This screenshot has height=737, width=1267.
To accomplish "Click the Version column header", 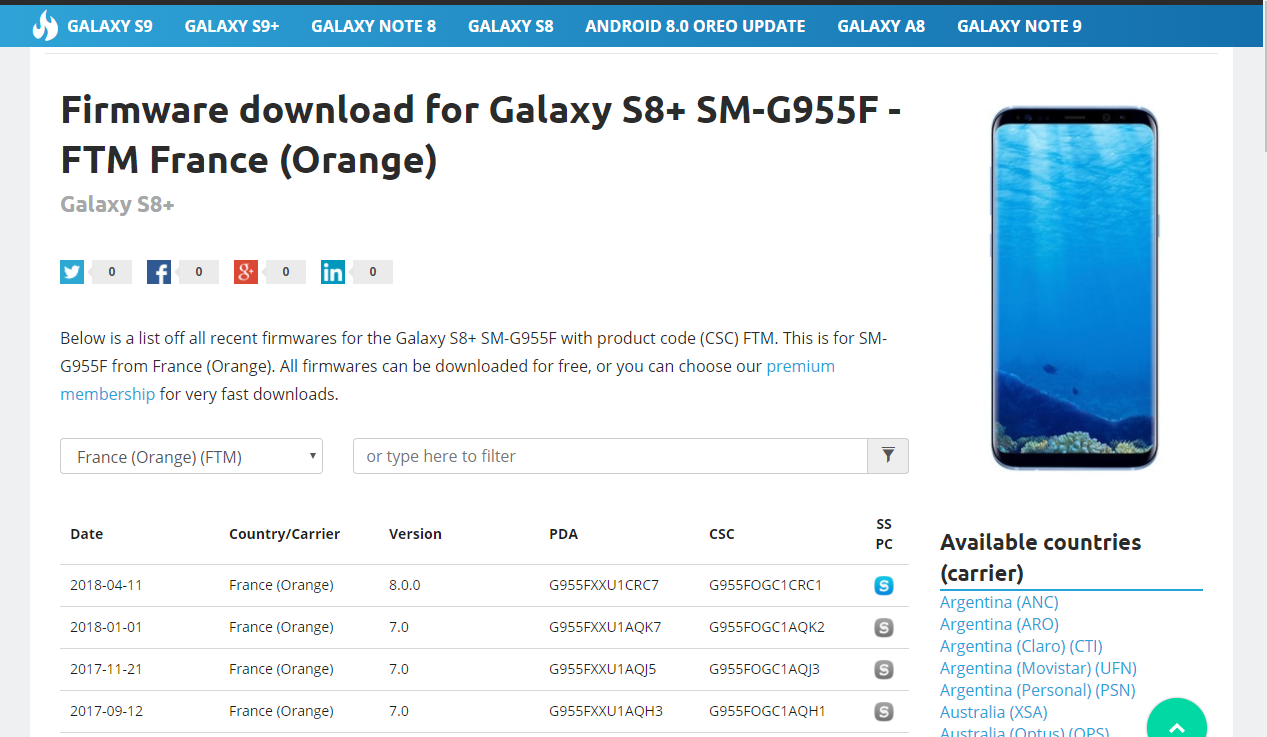I will 415,534.
